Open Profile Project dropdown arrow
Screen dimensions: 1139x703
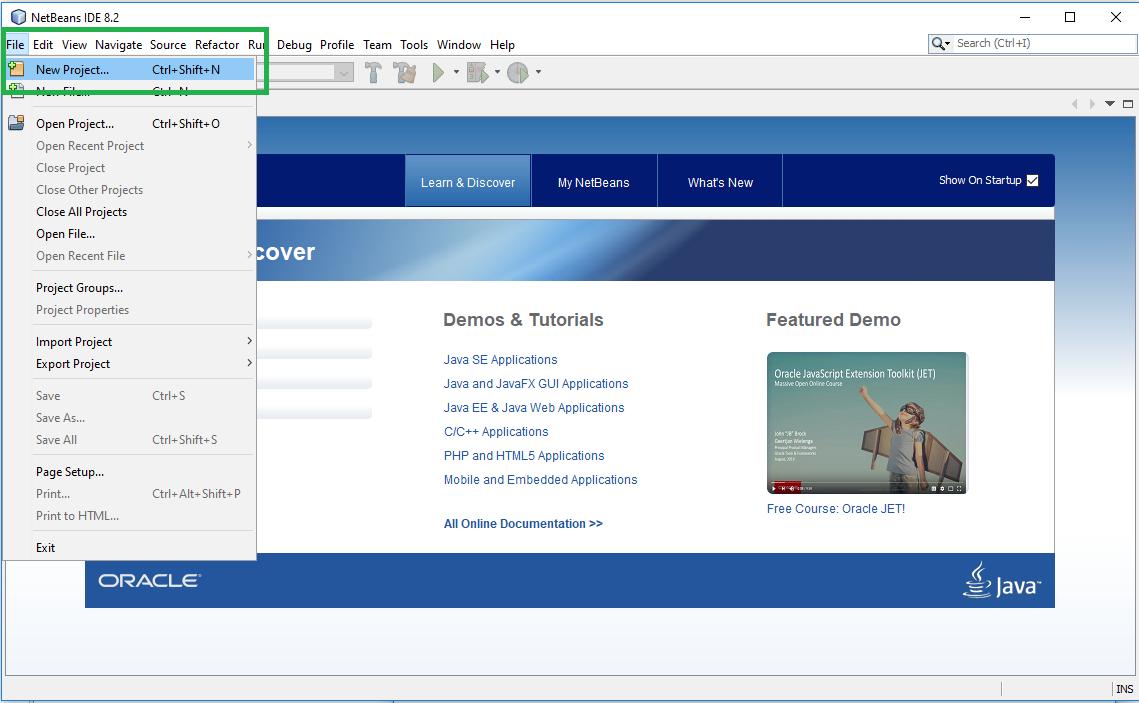(538, 72)
